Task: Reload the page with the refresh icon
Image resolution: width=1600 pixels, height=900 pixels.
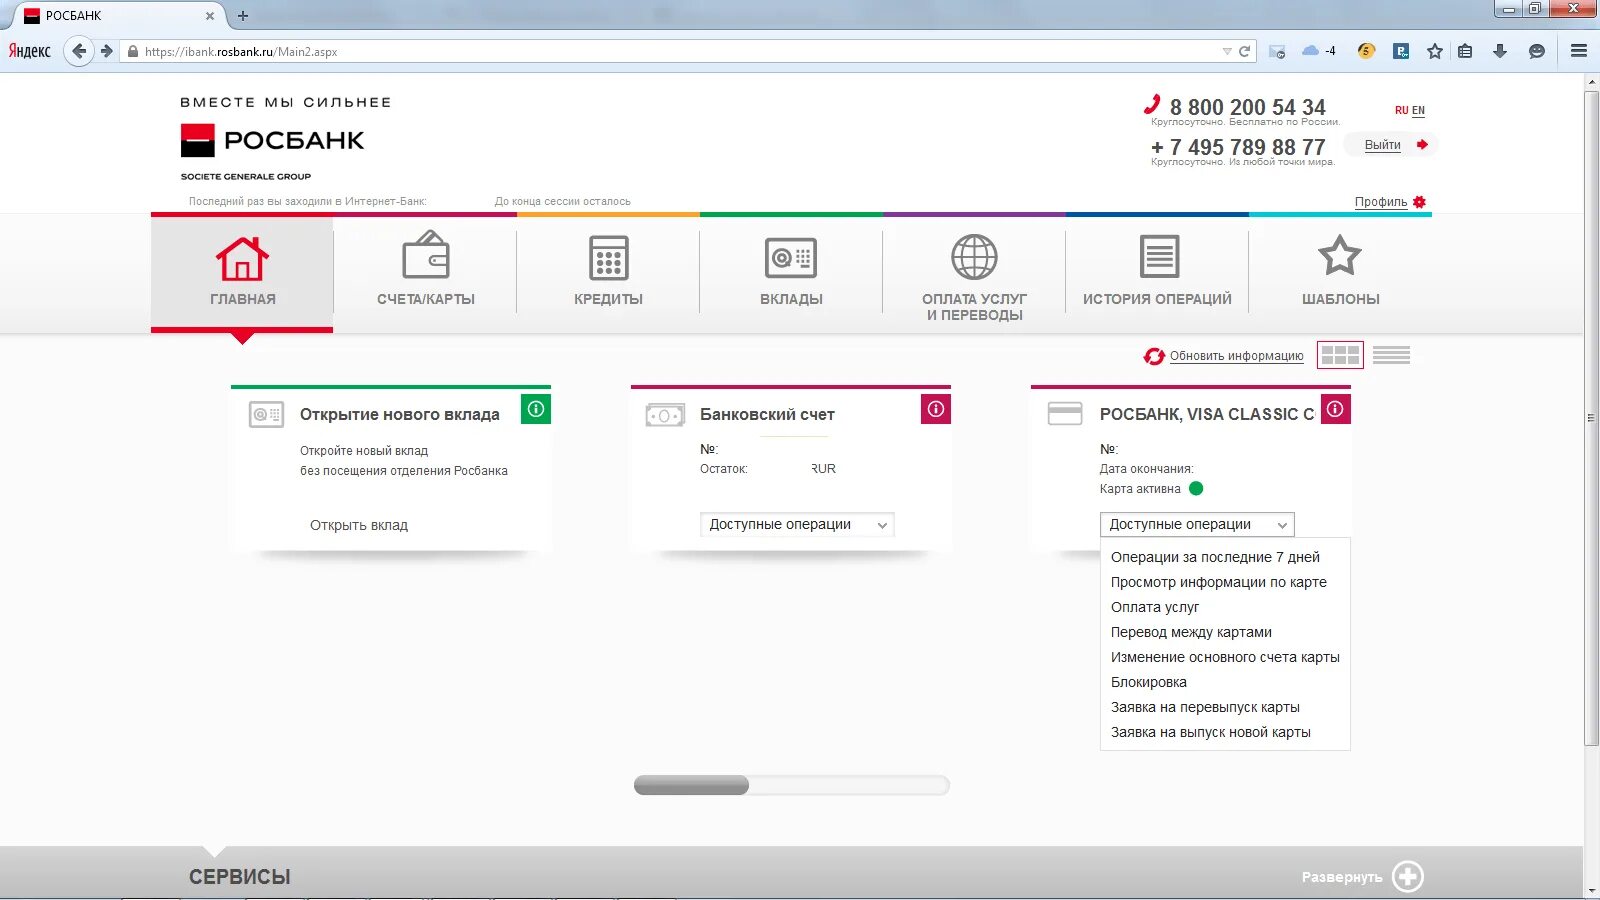Action: pos(1245,51)
